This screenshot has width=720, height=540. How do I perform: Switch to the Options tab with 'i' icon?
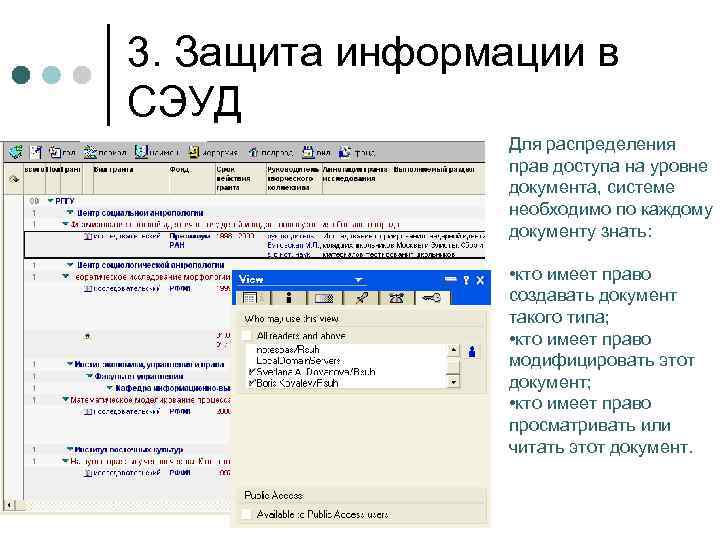[x=288, y=298]
